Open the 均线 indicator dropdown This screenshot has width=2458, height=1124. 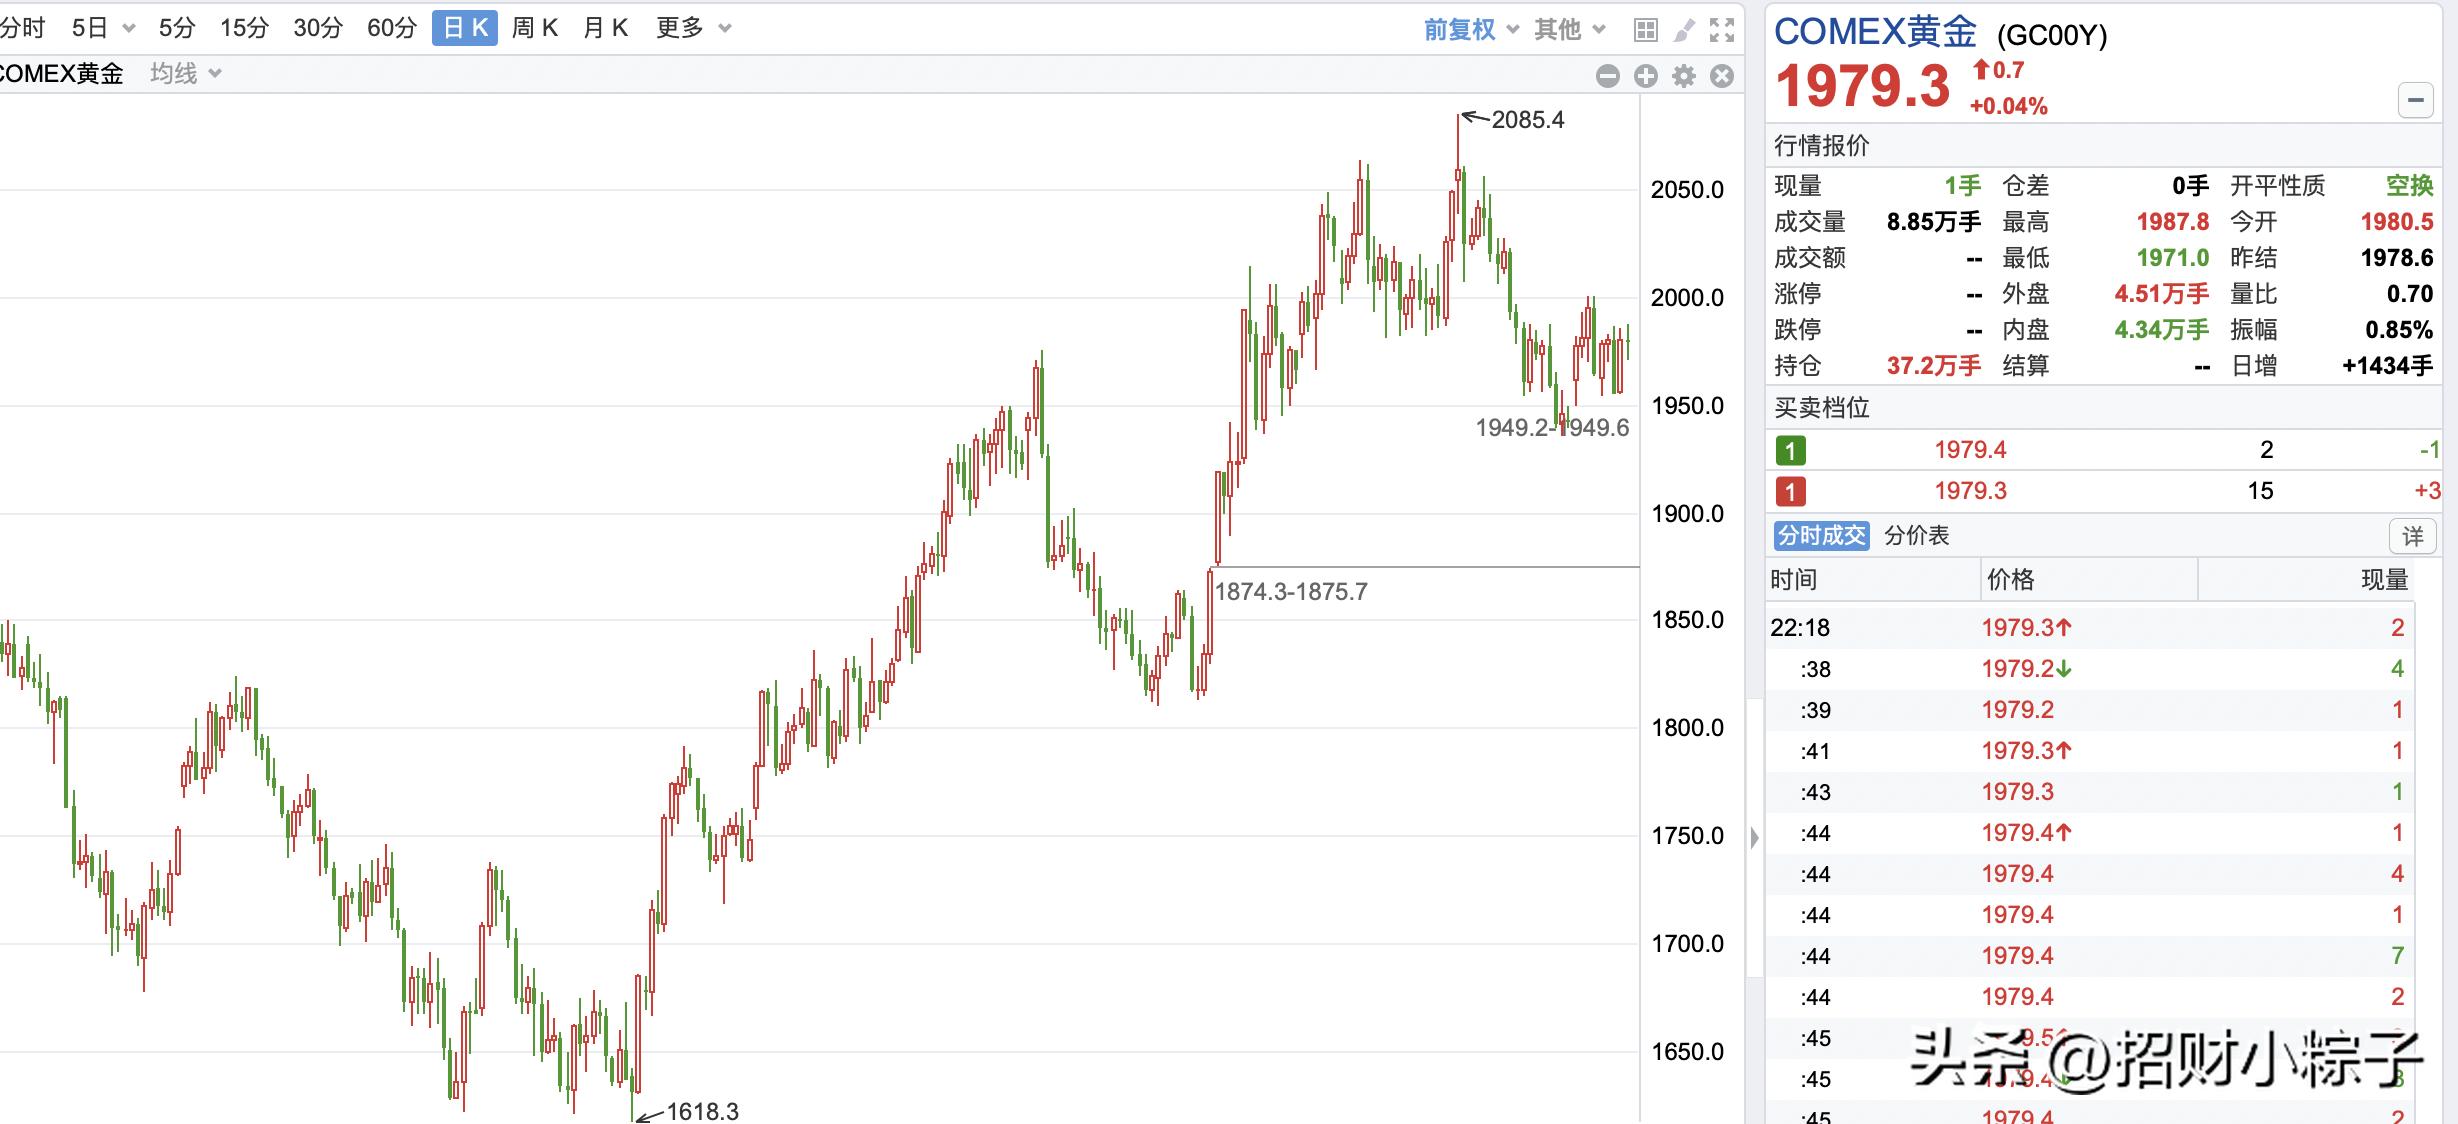pyautogui.click(x=185, y=74)
